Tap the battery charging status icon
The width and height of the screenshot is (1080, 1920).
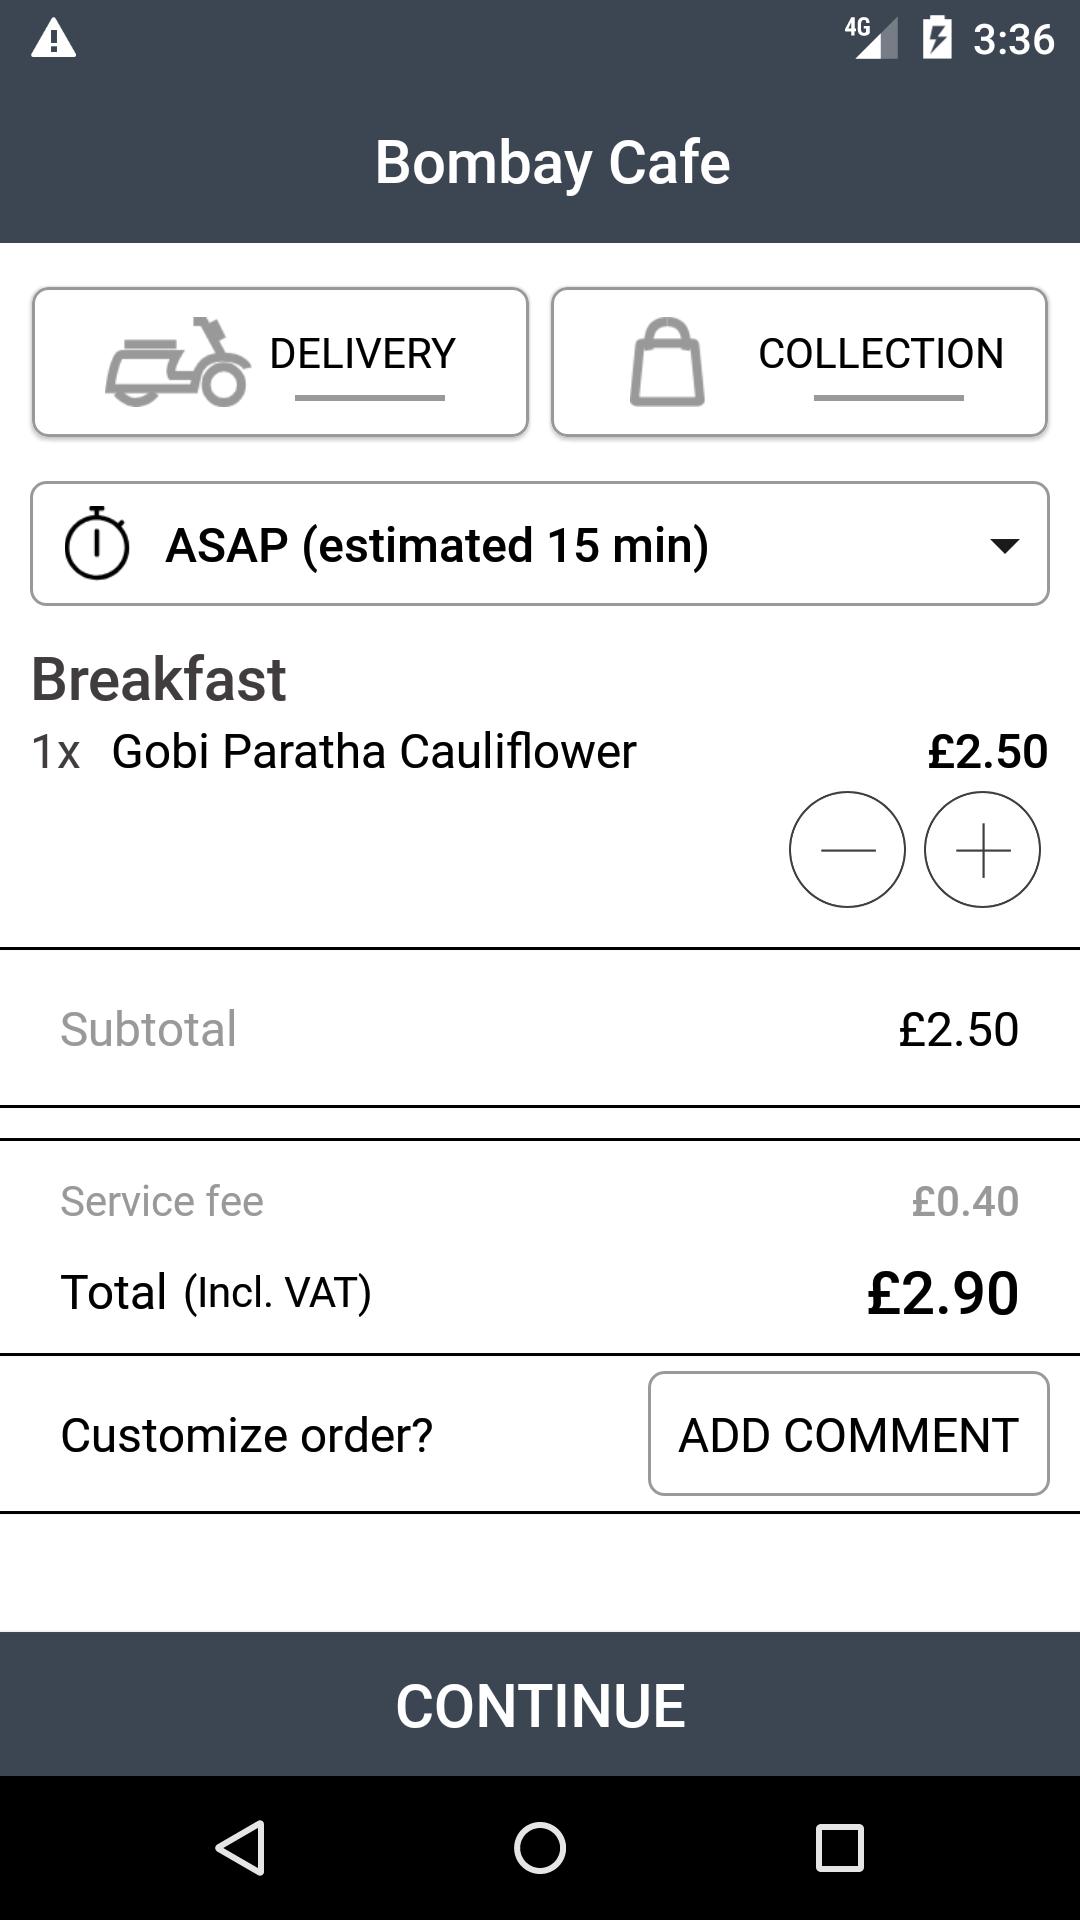point(937,39)
